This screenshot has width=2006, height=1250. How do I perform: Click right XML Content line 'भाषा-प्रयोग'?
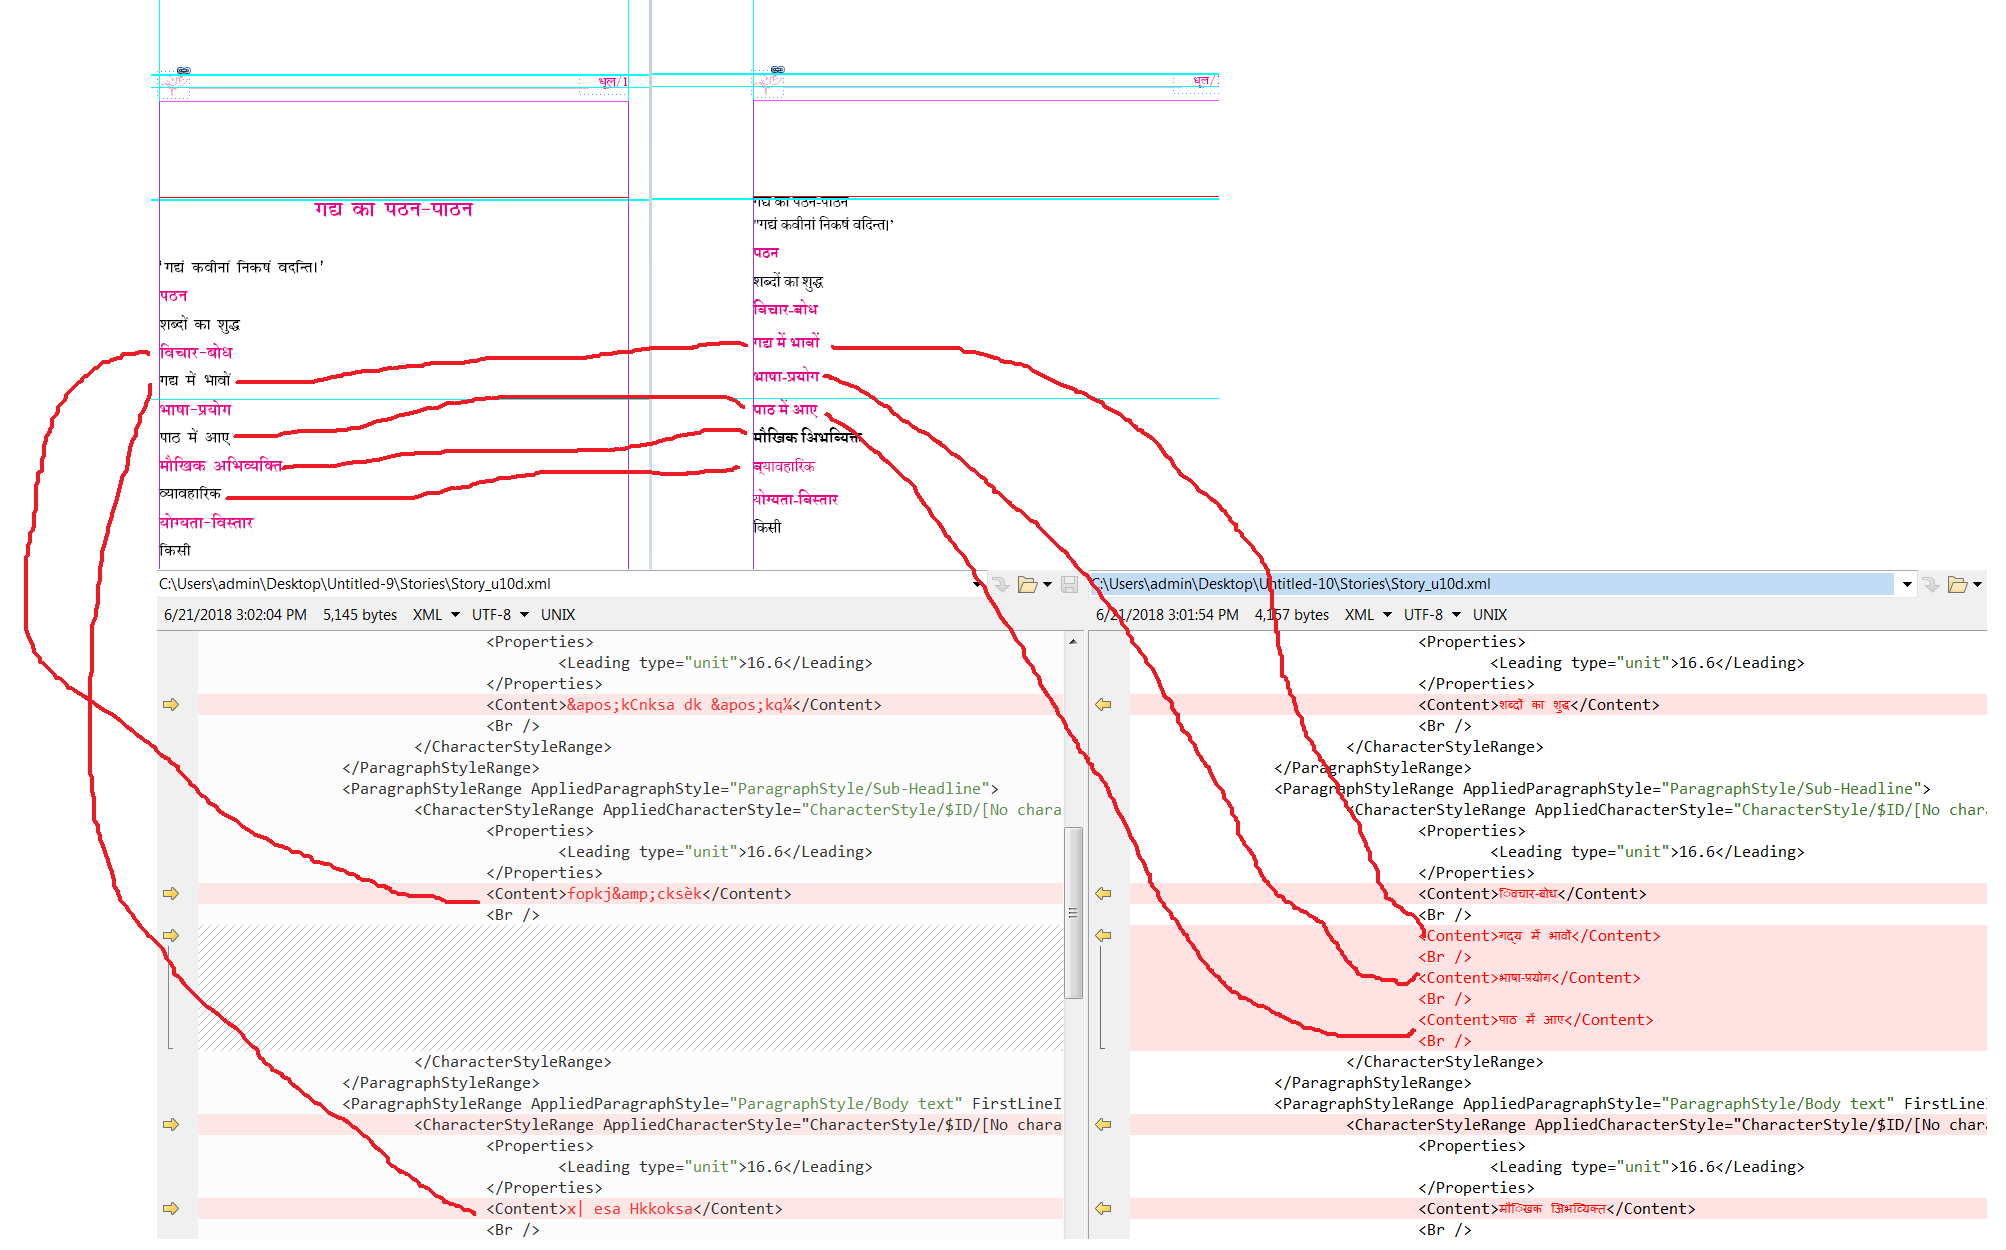pyautogui.click(x=1529, y=978)
